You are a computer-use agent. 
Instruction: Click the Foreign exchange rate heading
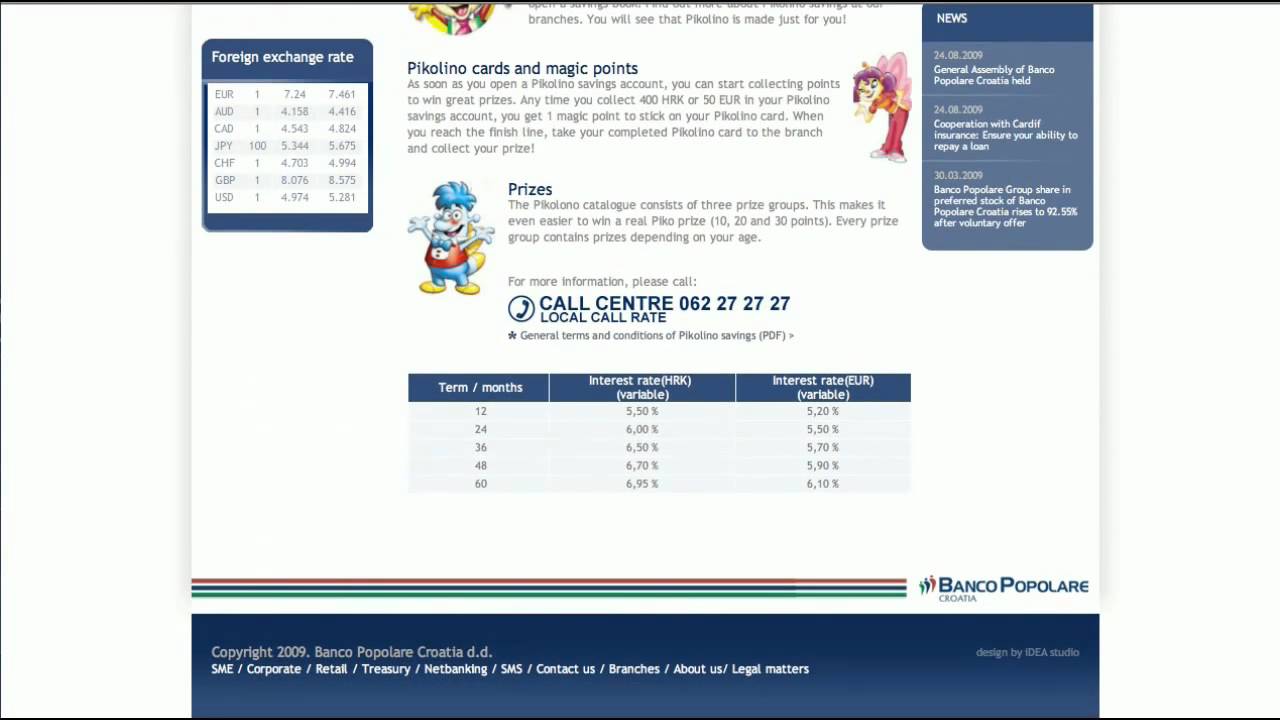[282, 57]
